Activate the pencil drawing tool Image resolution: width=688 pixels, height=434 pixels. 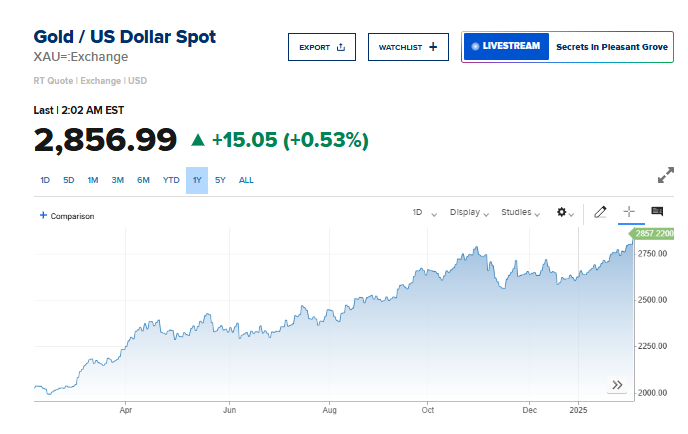click(x=600, y=212)
